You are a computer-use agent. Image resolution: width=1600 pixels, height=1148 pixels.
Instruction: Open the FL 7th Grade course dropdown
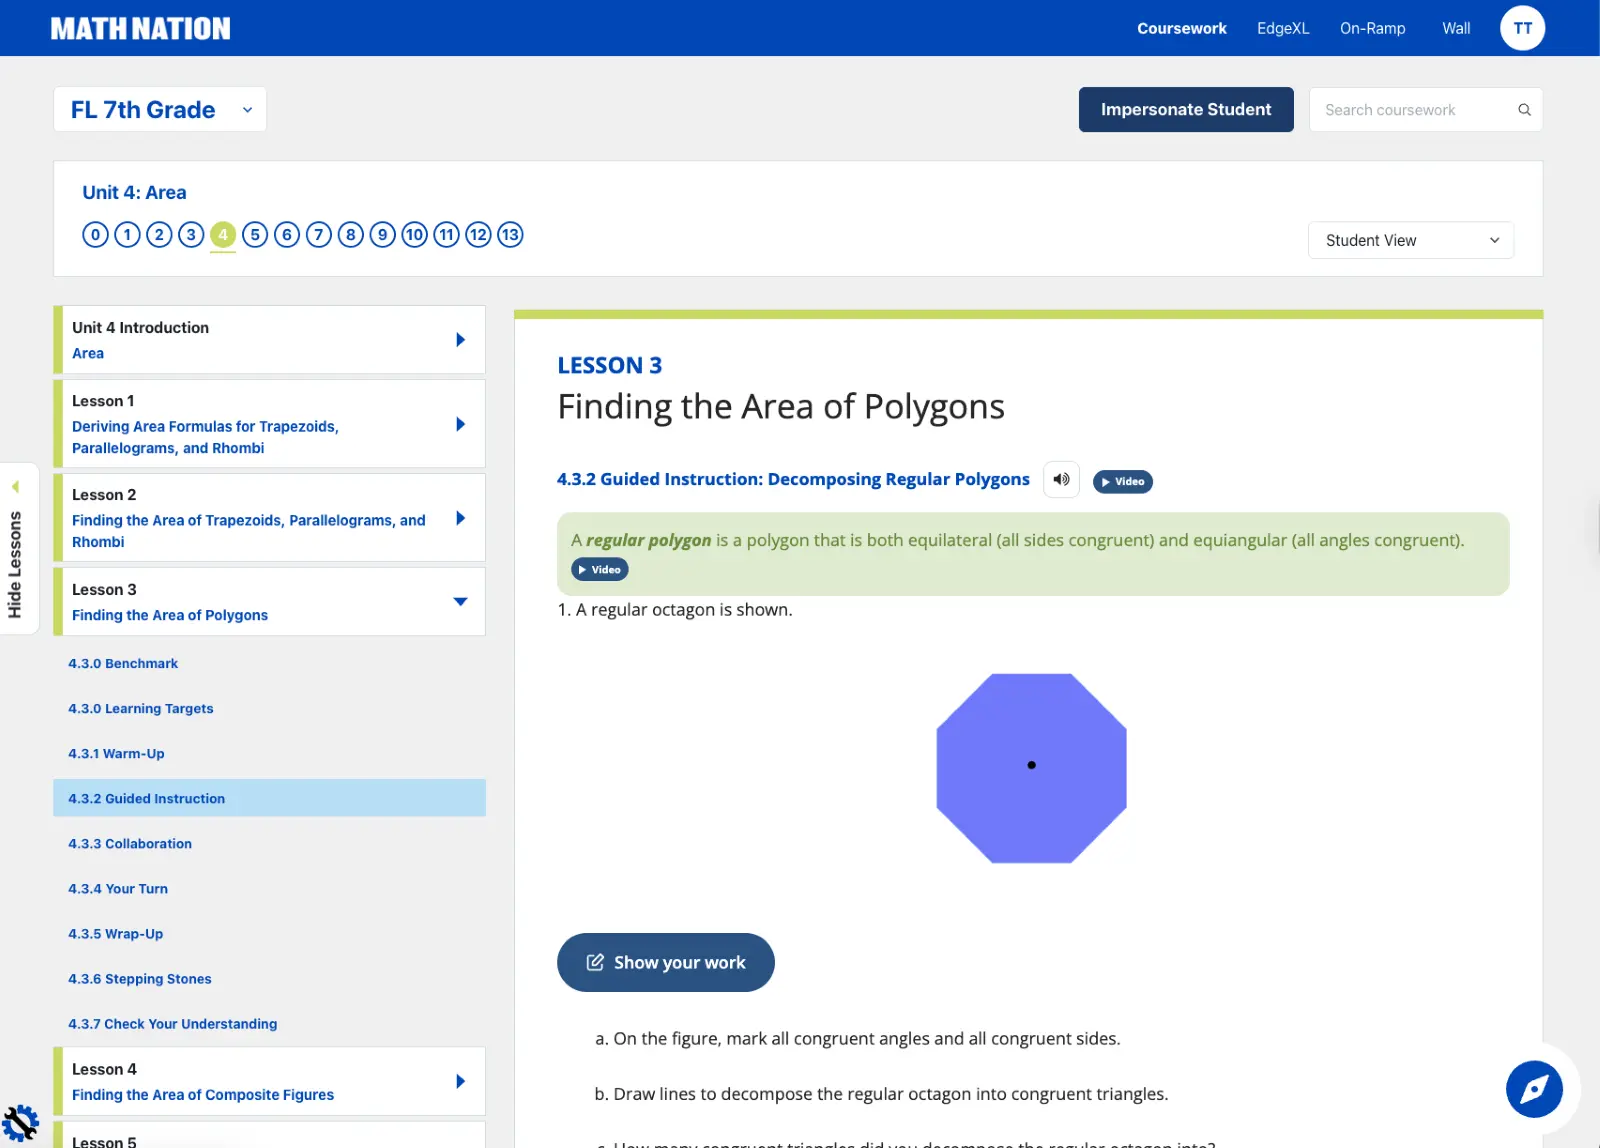pyautogui.click(x=160, y=110)
